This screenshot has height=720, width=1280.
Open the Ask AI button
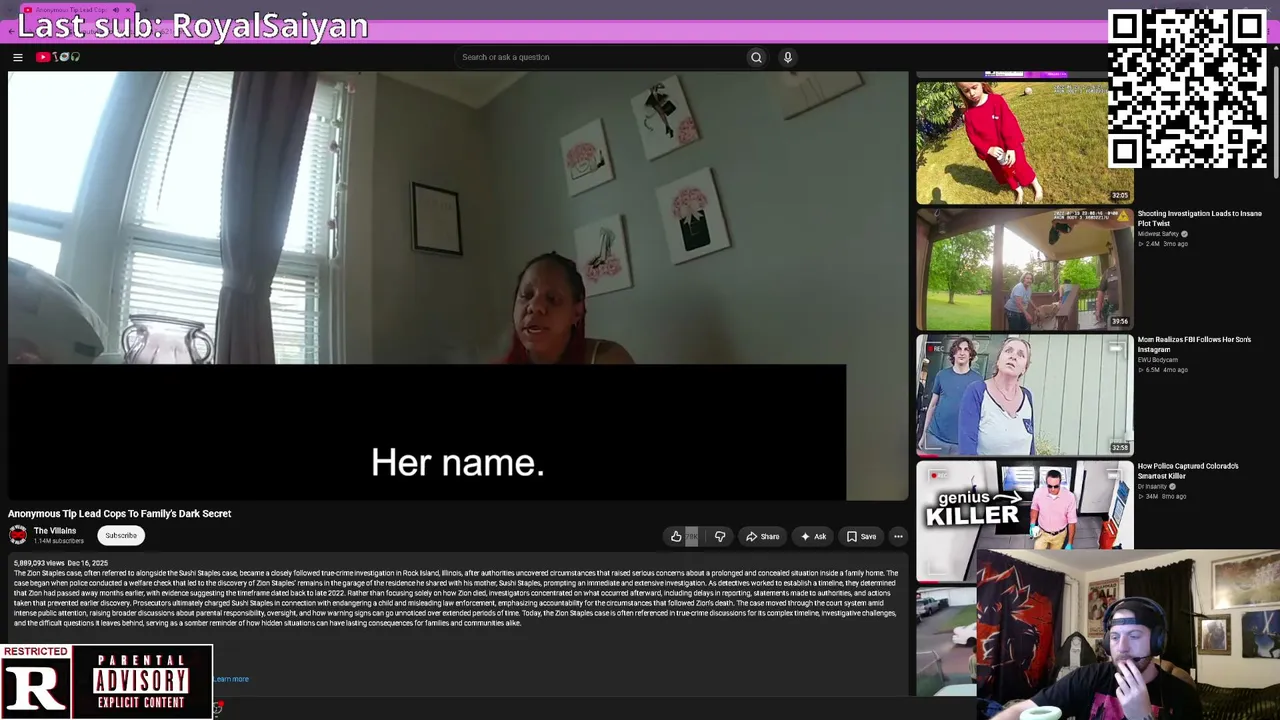[813, 537]
